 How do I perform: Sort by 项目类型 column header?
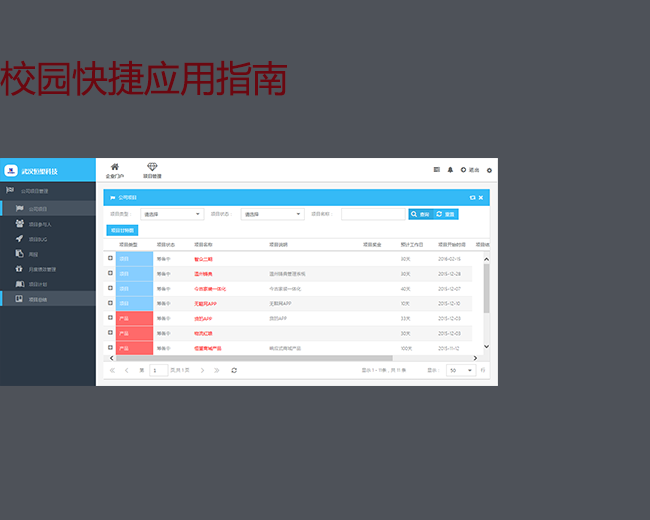[128, 245]
